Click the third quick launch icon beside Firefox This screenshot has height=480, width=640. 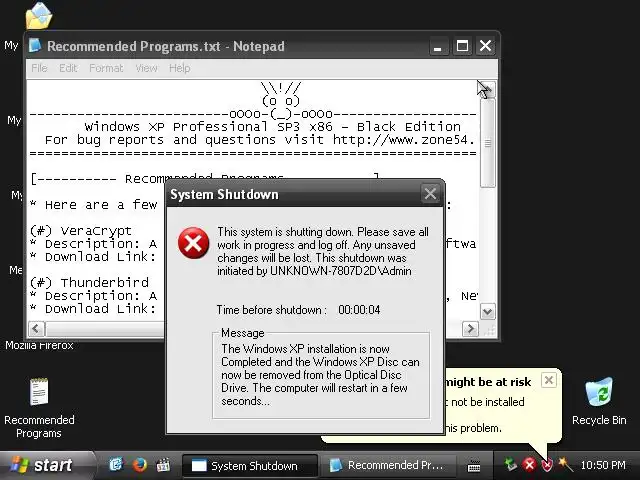click(x=163, y=465)
